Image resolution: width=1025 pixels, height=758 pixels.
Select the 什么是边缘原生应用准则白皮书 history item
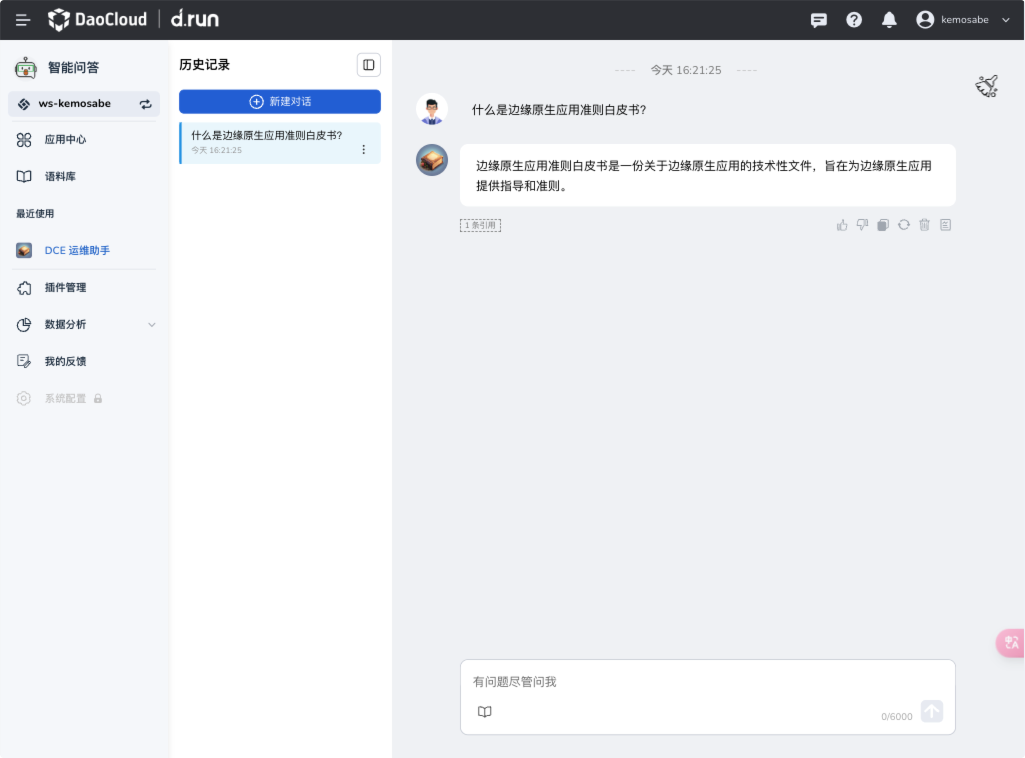point(280,142)
